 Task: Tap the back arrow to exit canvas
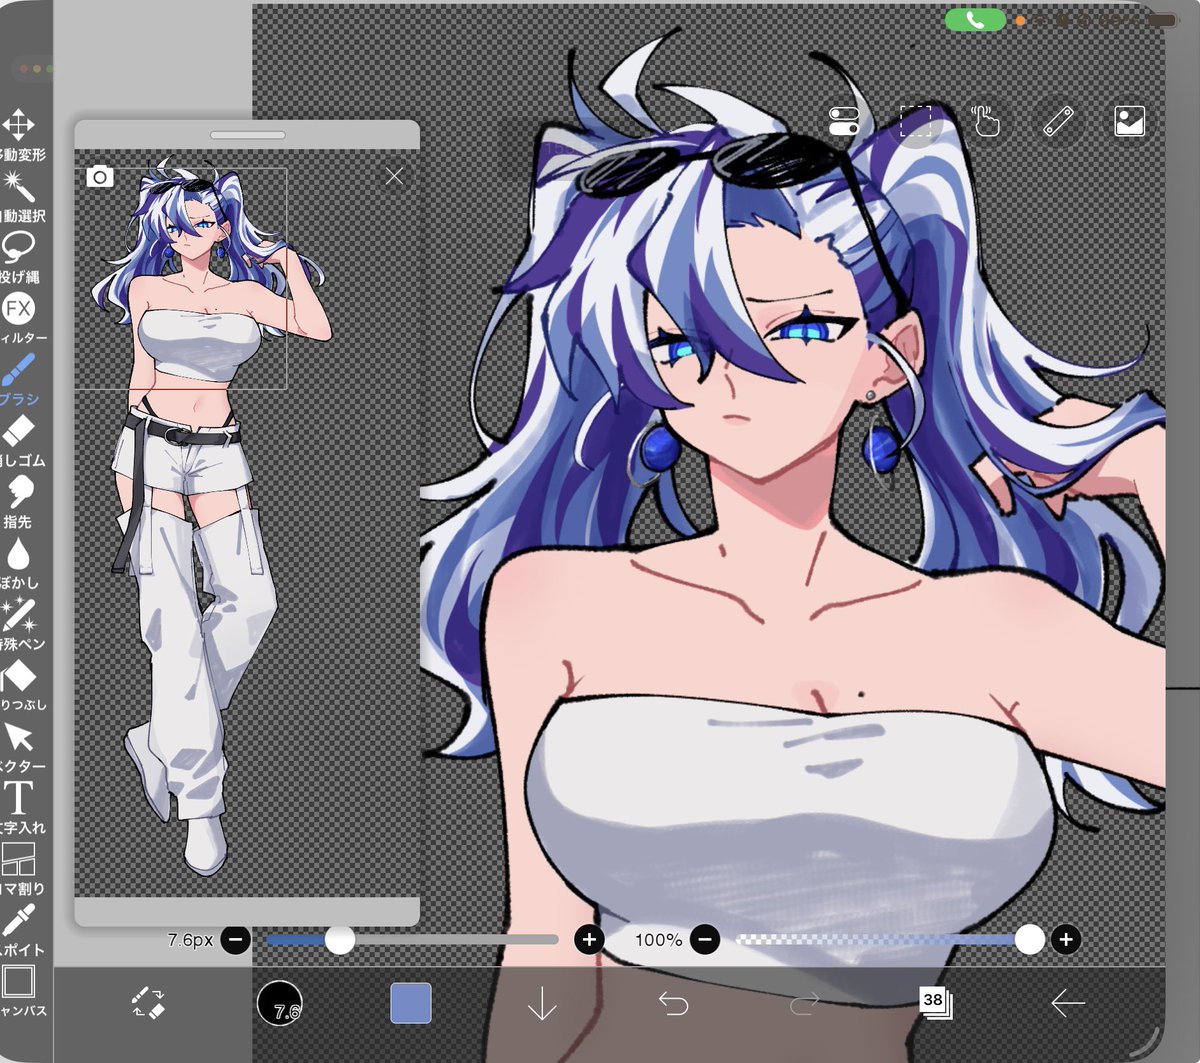click(x=1068, y=1003)
